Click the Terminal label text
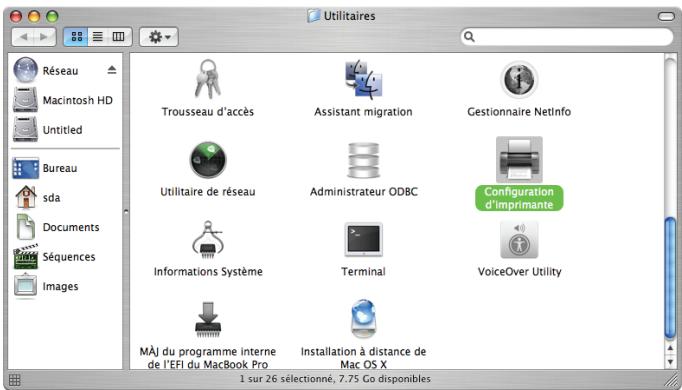 pos(364,272)
